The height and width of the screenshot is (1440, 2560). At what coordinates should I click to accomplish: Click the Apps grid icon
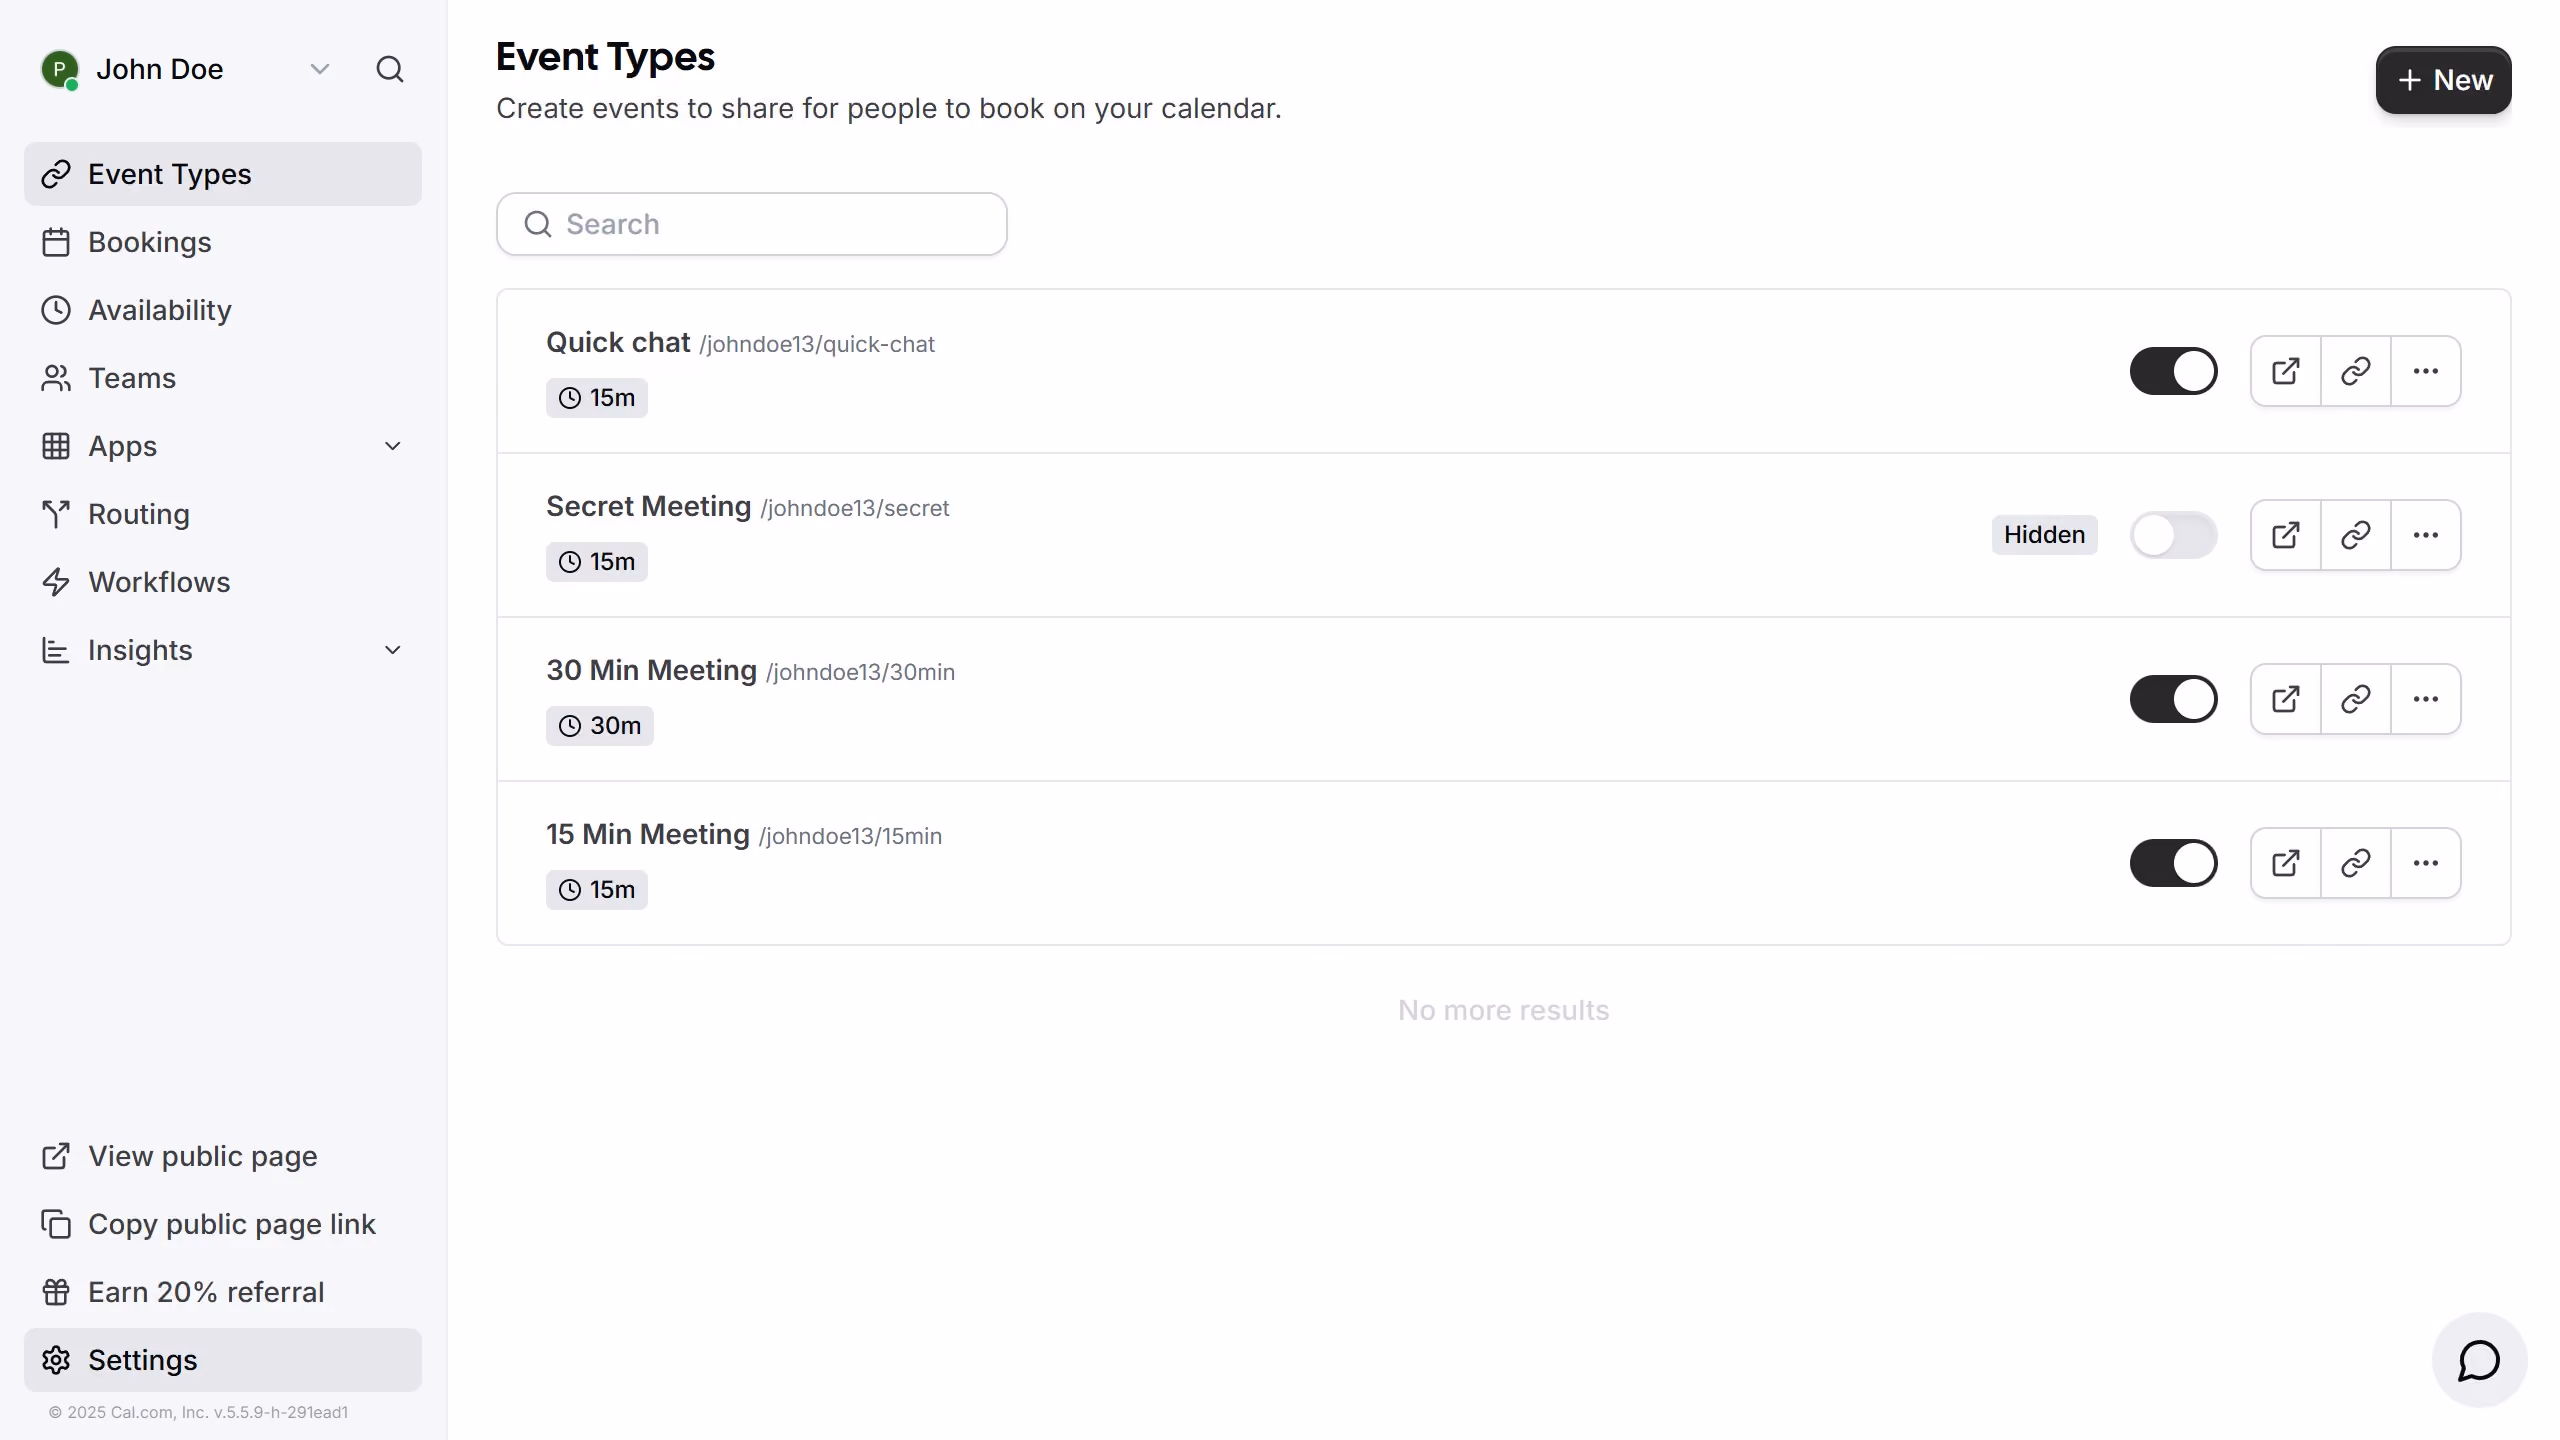pyautogui.click(x=56, y=446)
